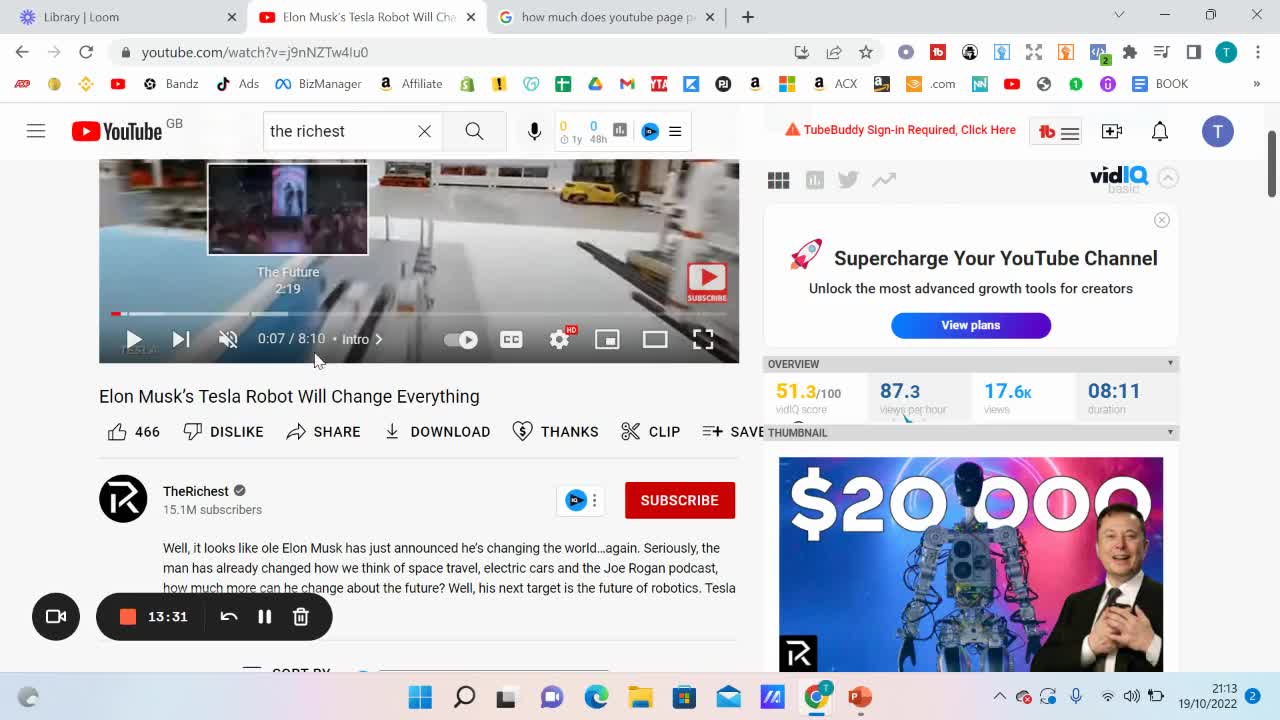
Task: Toggle theater mode
Action: coord(655,339)
